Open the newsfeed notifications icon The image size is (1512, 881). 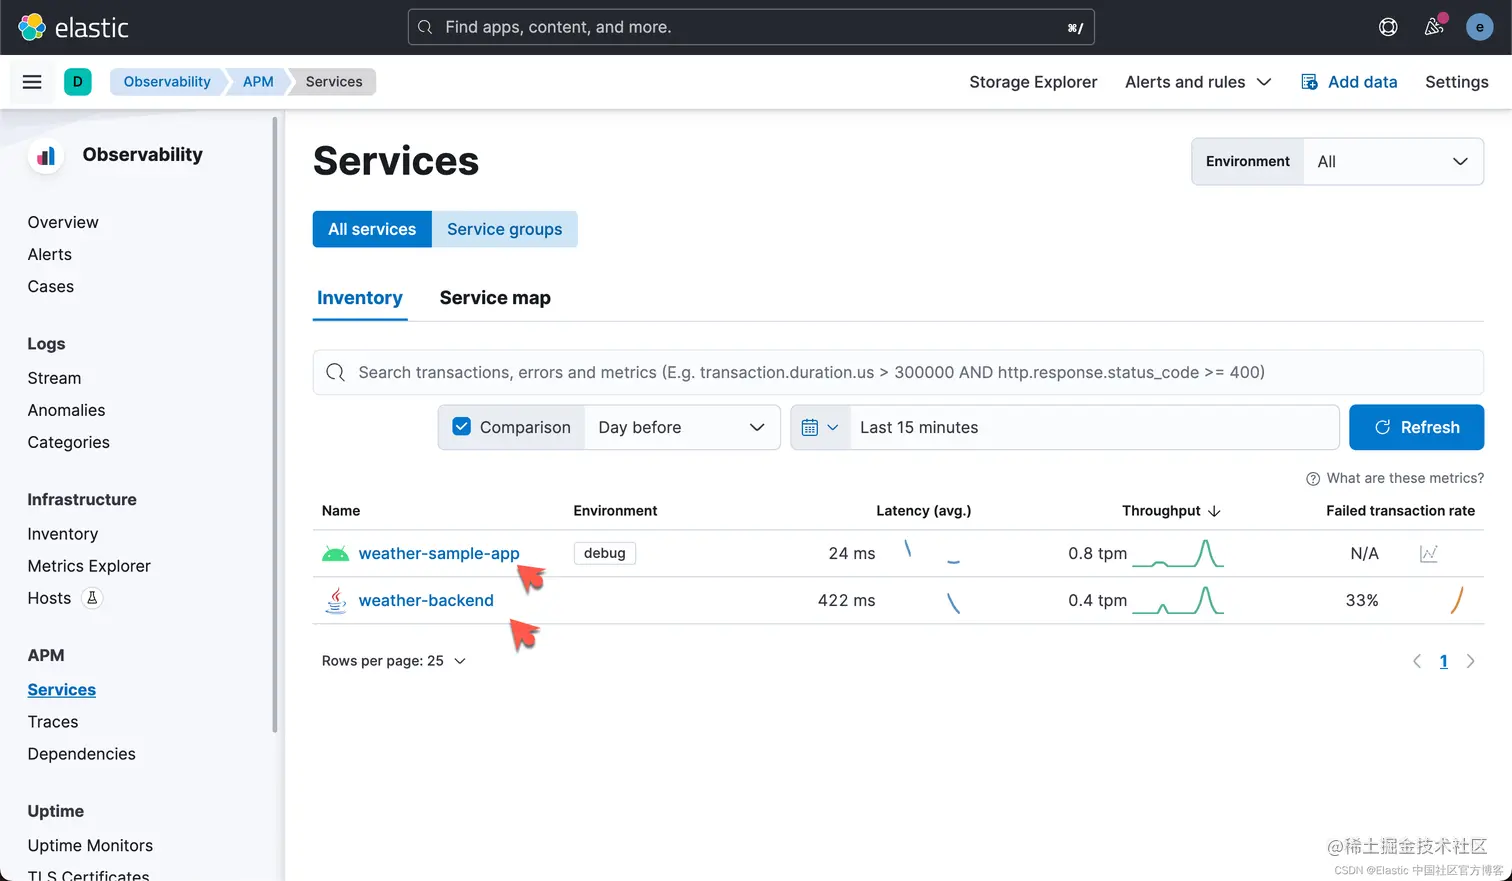tap(1434, 27)
